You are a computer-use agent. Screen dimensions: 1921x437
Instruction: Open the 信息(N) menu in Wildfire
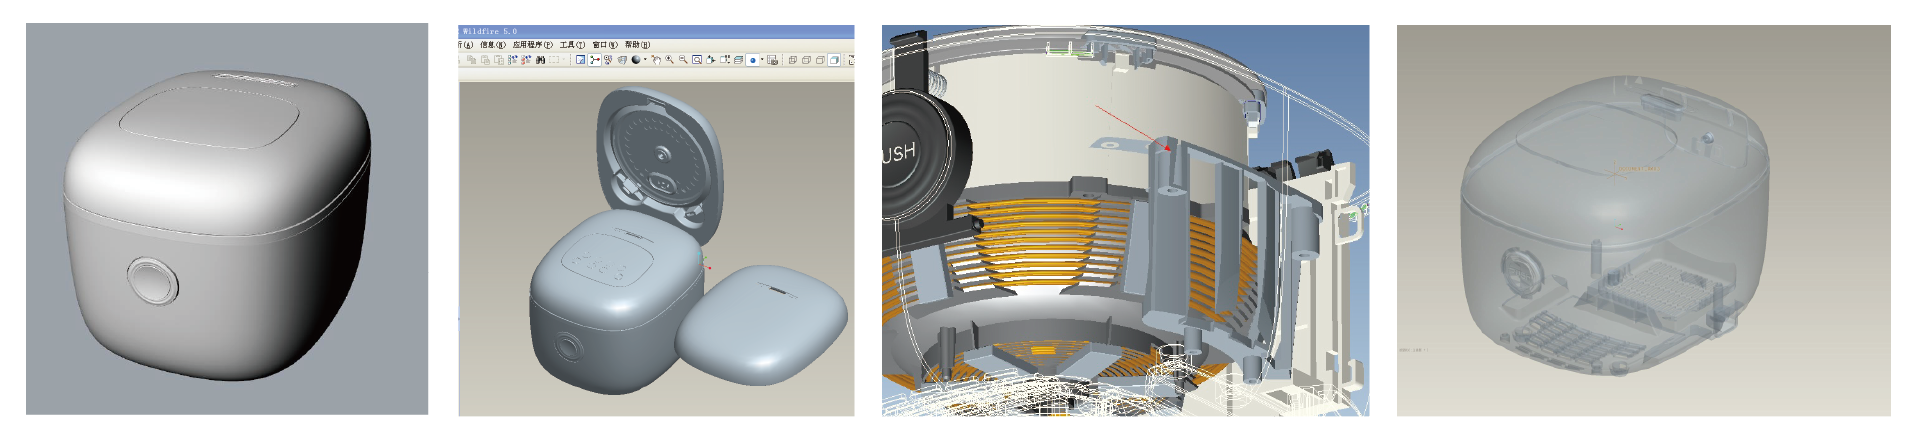click(493, 45)
